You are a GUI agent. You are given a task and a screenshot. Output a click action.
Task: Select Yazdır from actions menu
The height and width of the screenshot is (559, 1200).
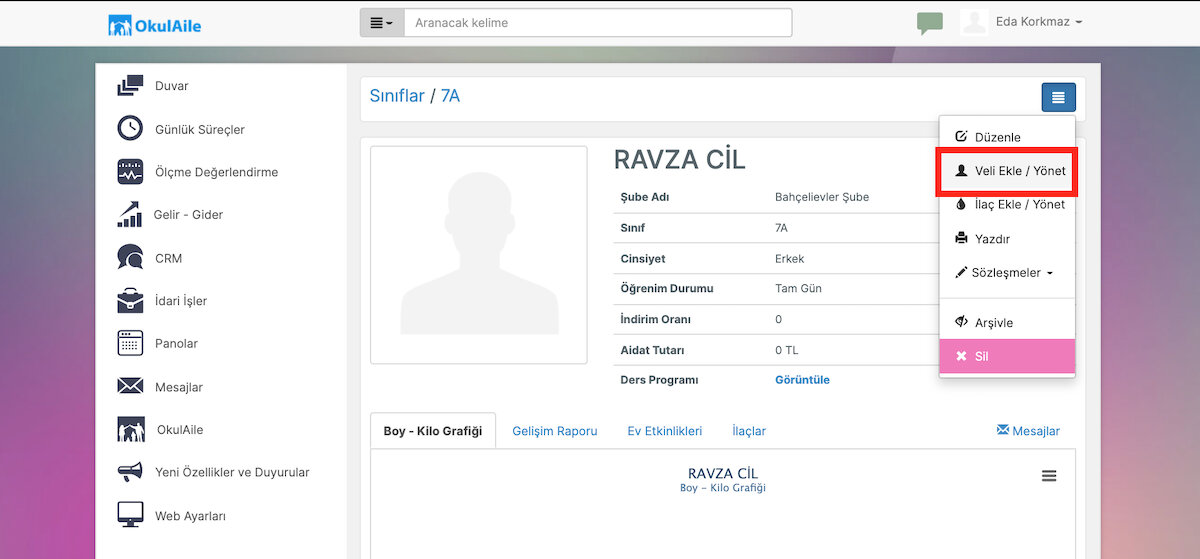1007,239
